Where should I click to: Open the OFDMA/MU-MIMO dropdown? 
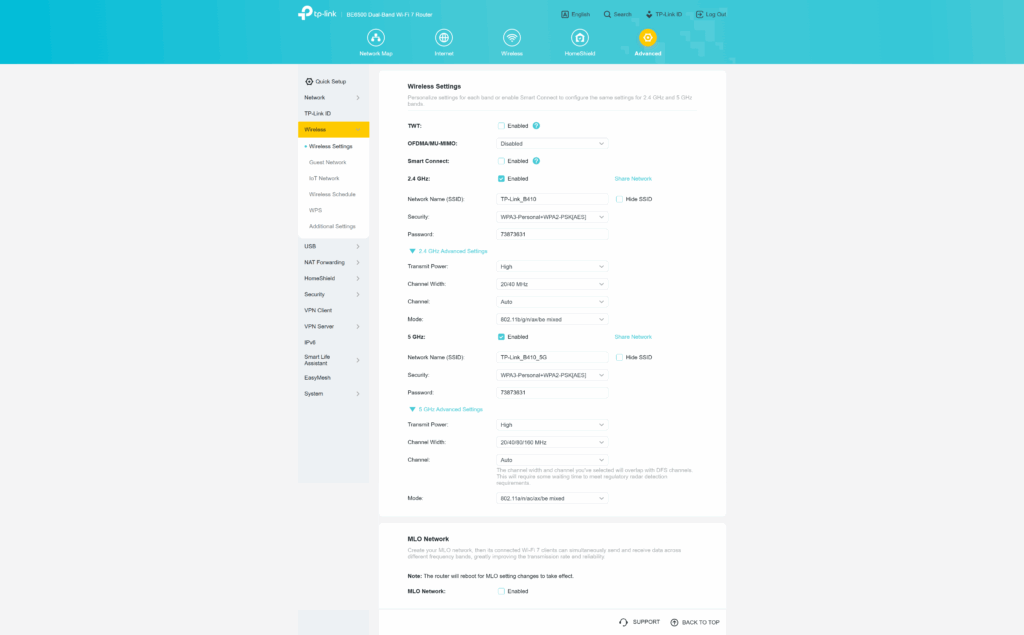(552, 144)
